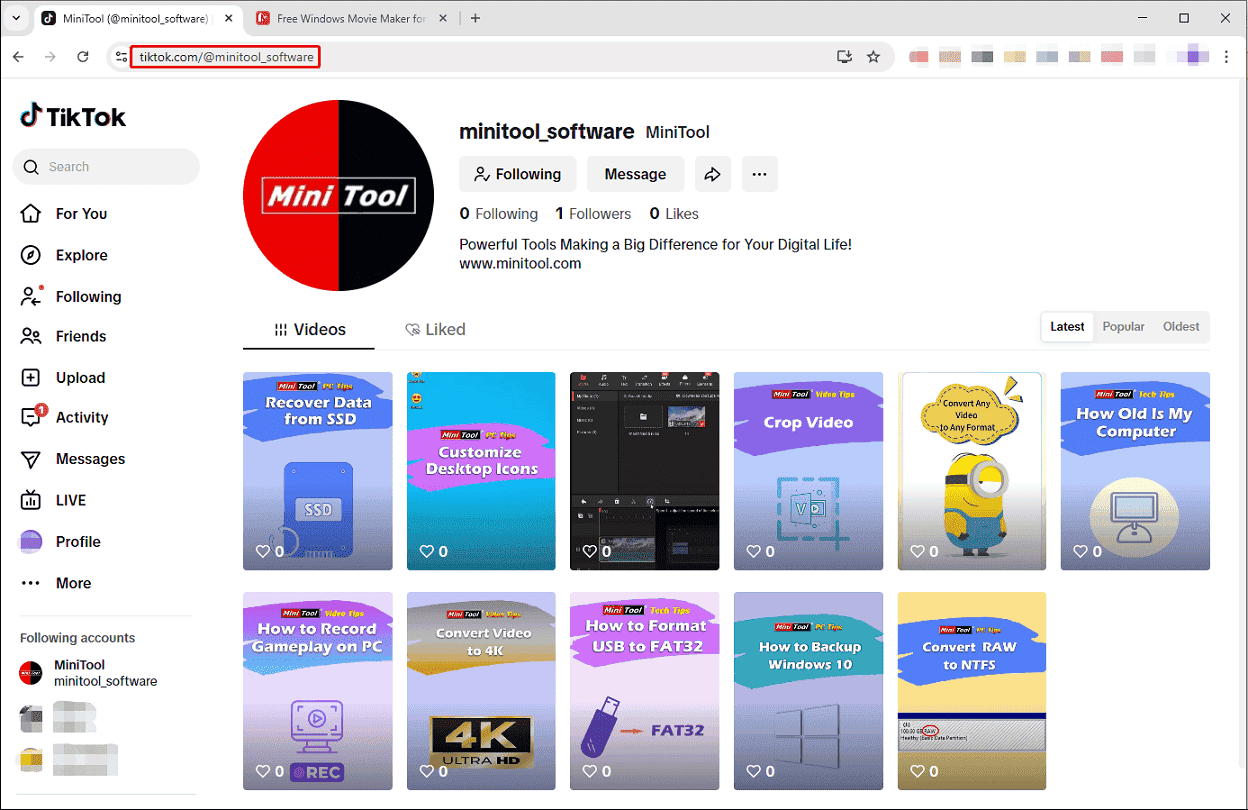Bookmark this page with the star icon

[x=873, y=57]
